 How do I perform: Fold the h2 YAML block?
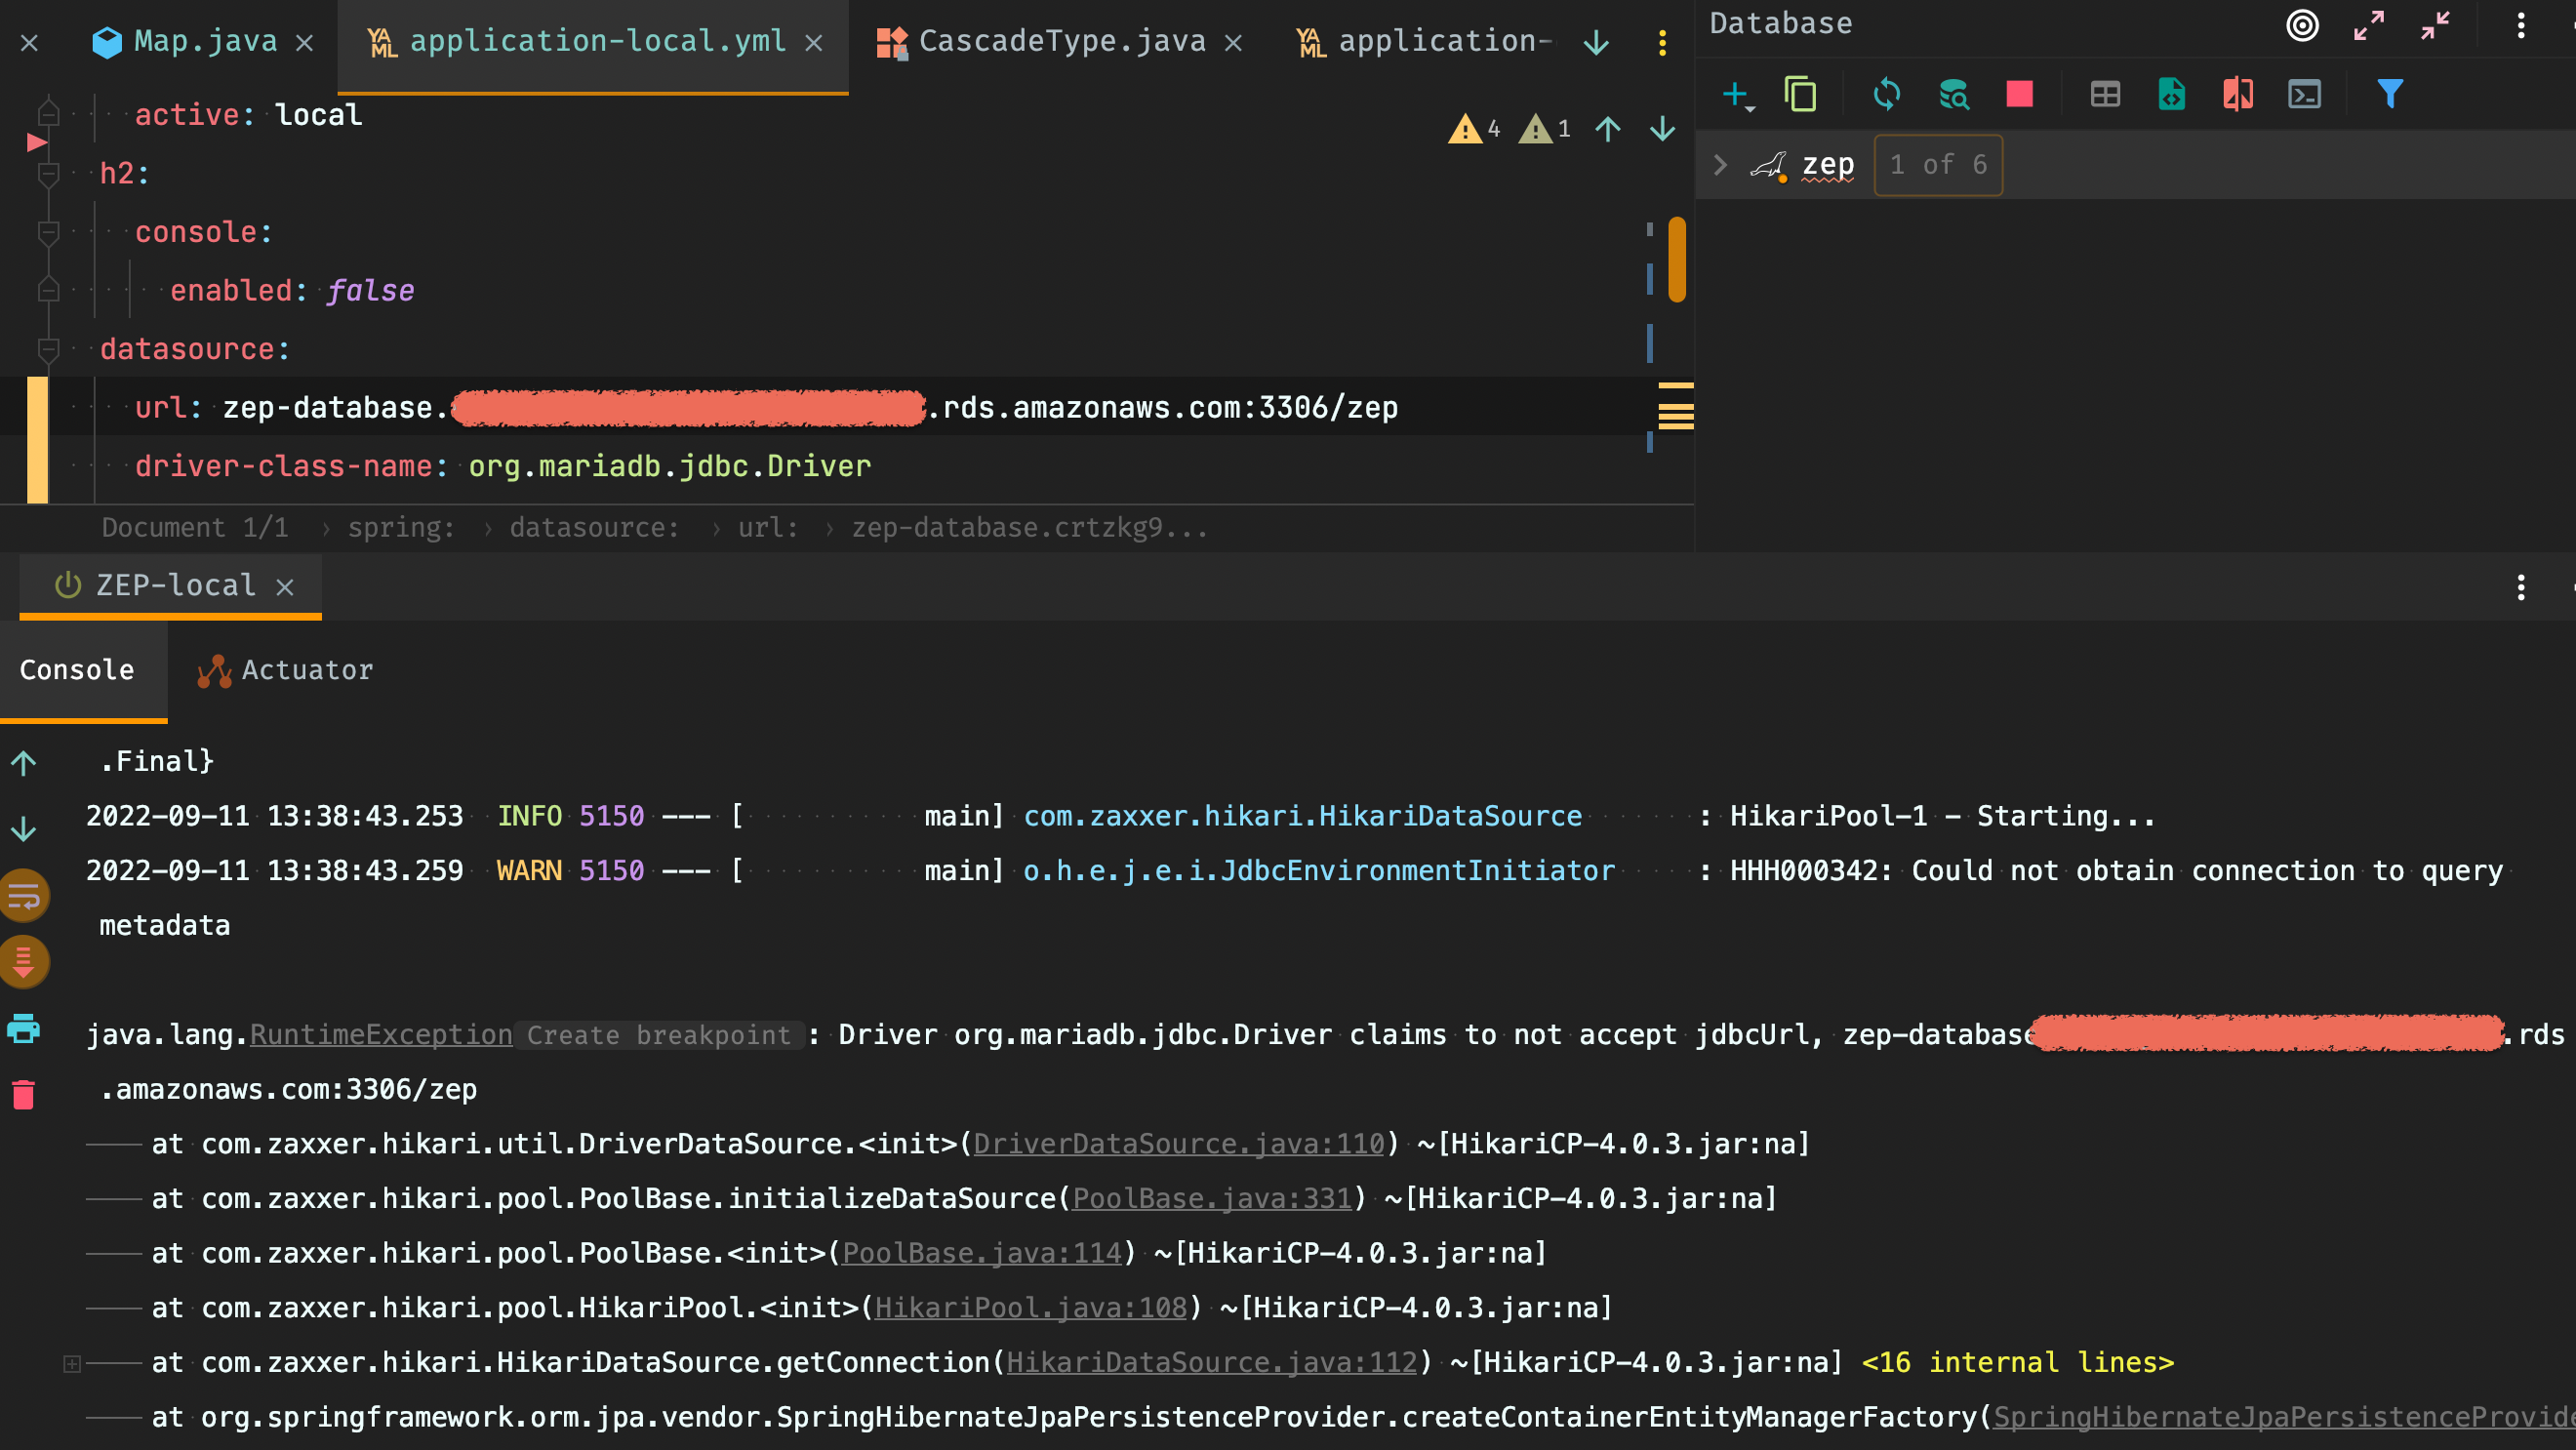48,174
